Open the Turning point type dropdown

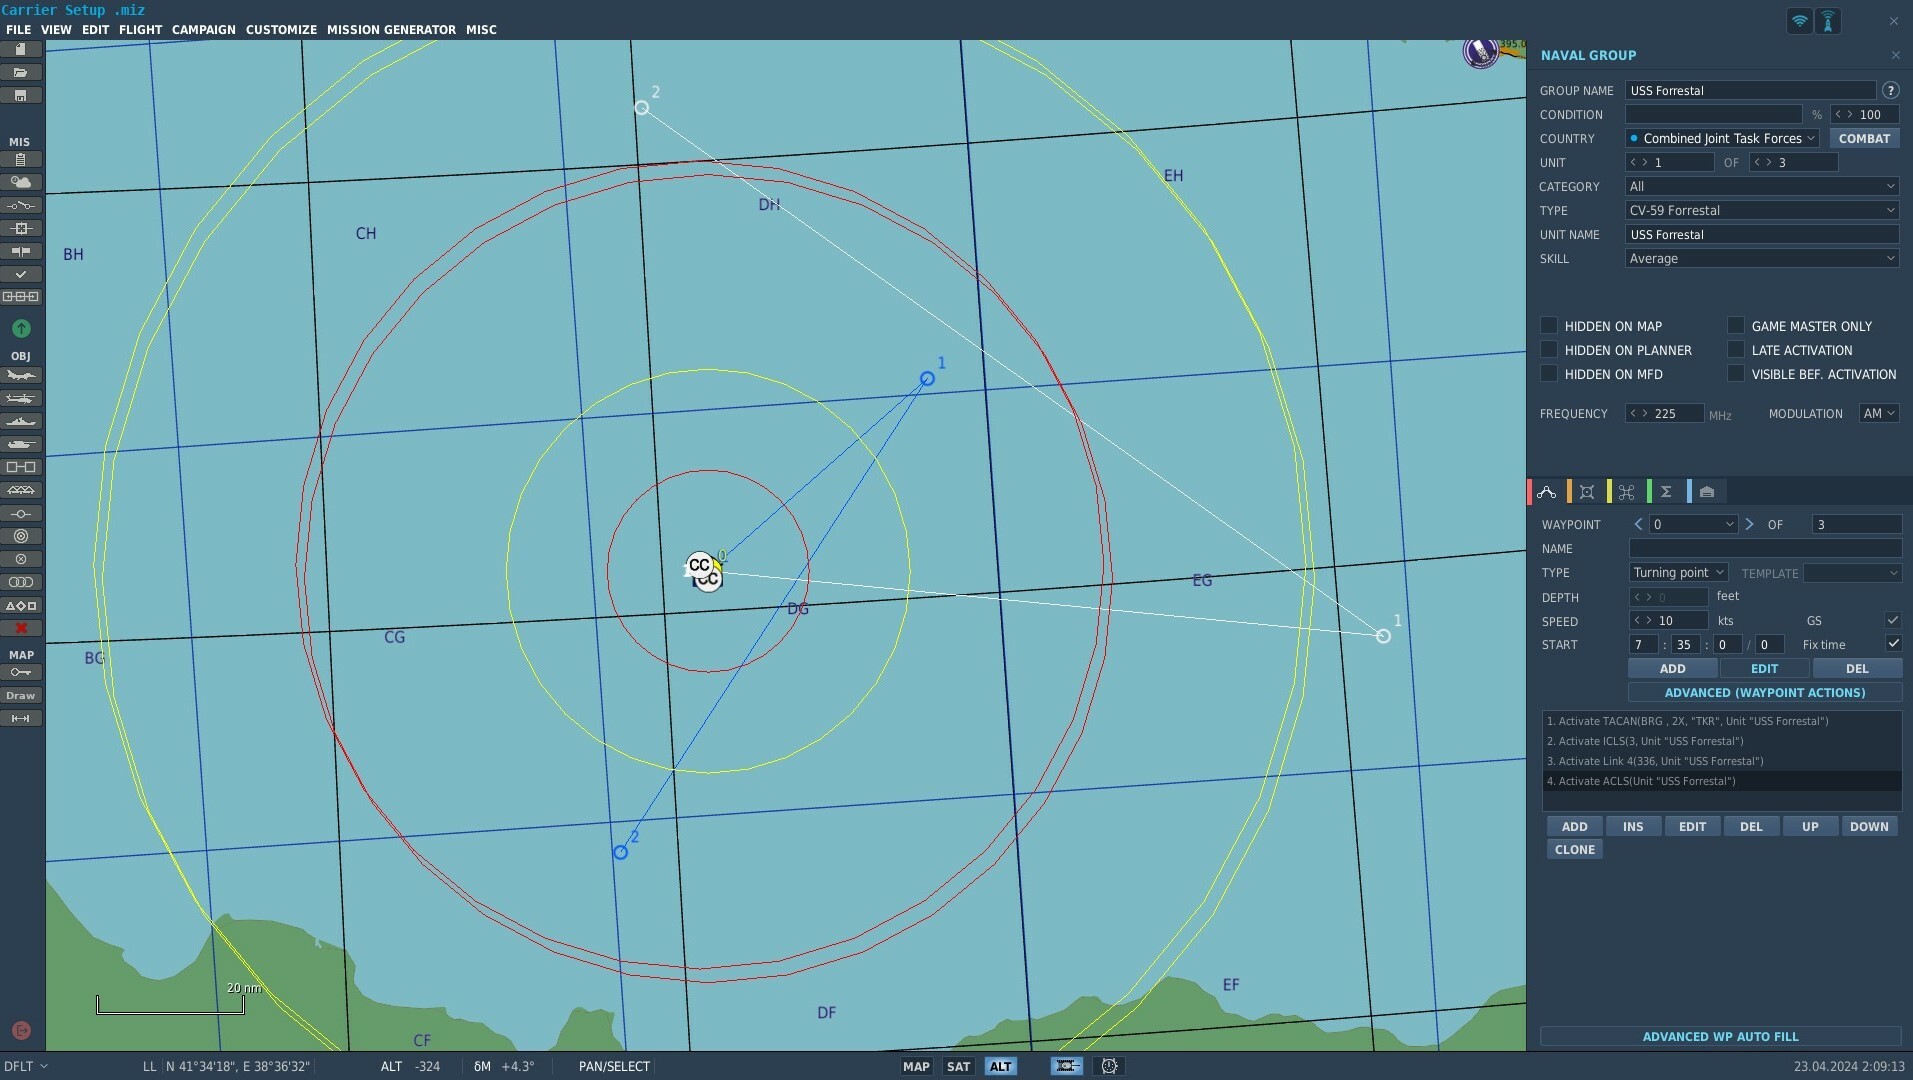click(1679, 572)
